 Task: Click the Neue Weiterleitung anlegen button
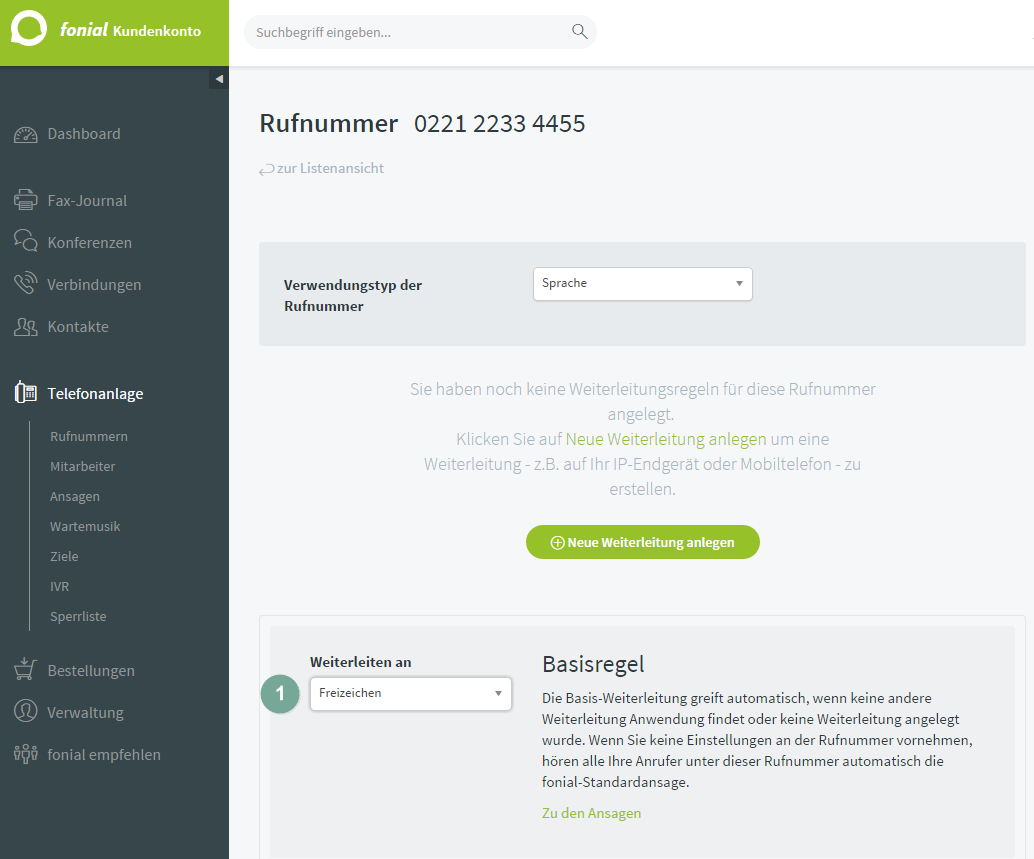(x=642, y=542)
